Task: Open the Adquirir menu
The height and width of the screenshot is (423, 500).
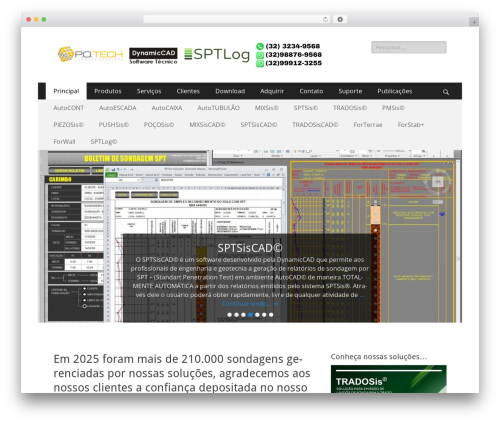Action: pos(272,91)
